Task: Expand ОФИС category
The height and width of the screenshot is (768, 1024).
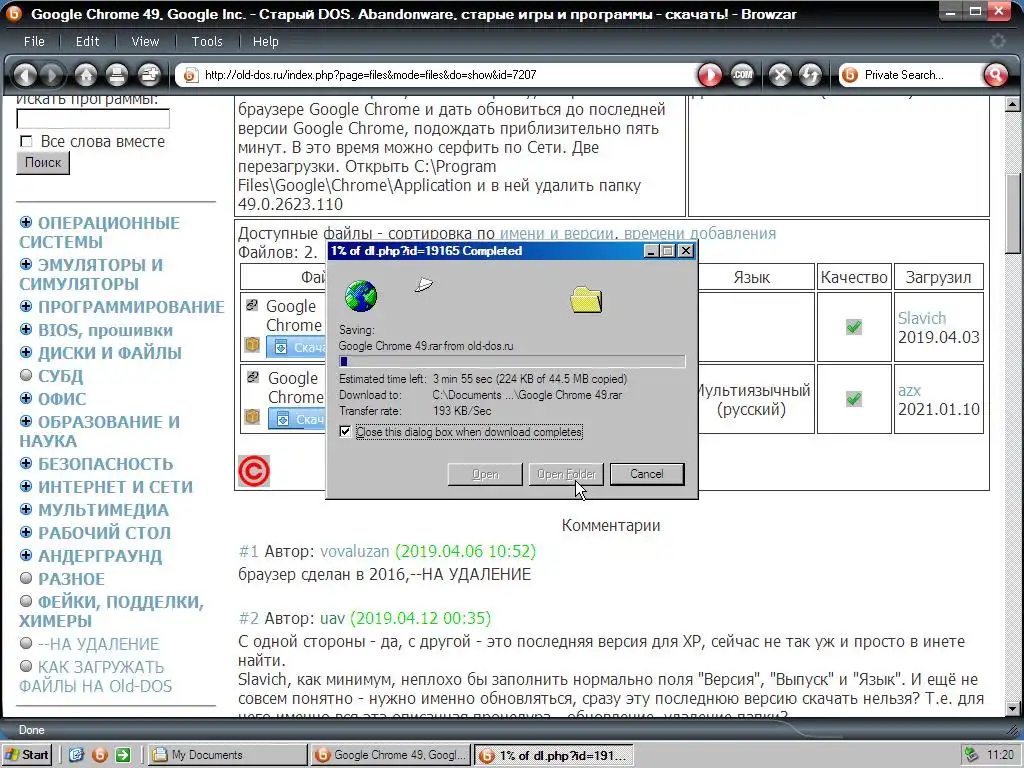Action: [25, 398]
